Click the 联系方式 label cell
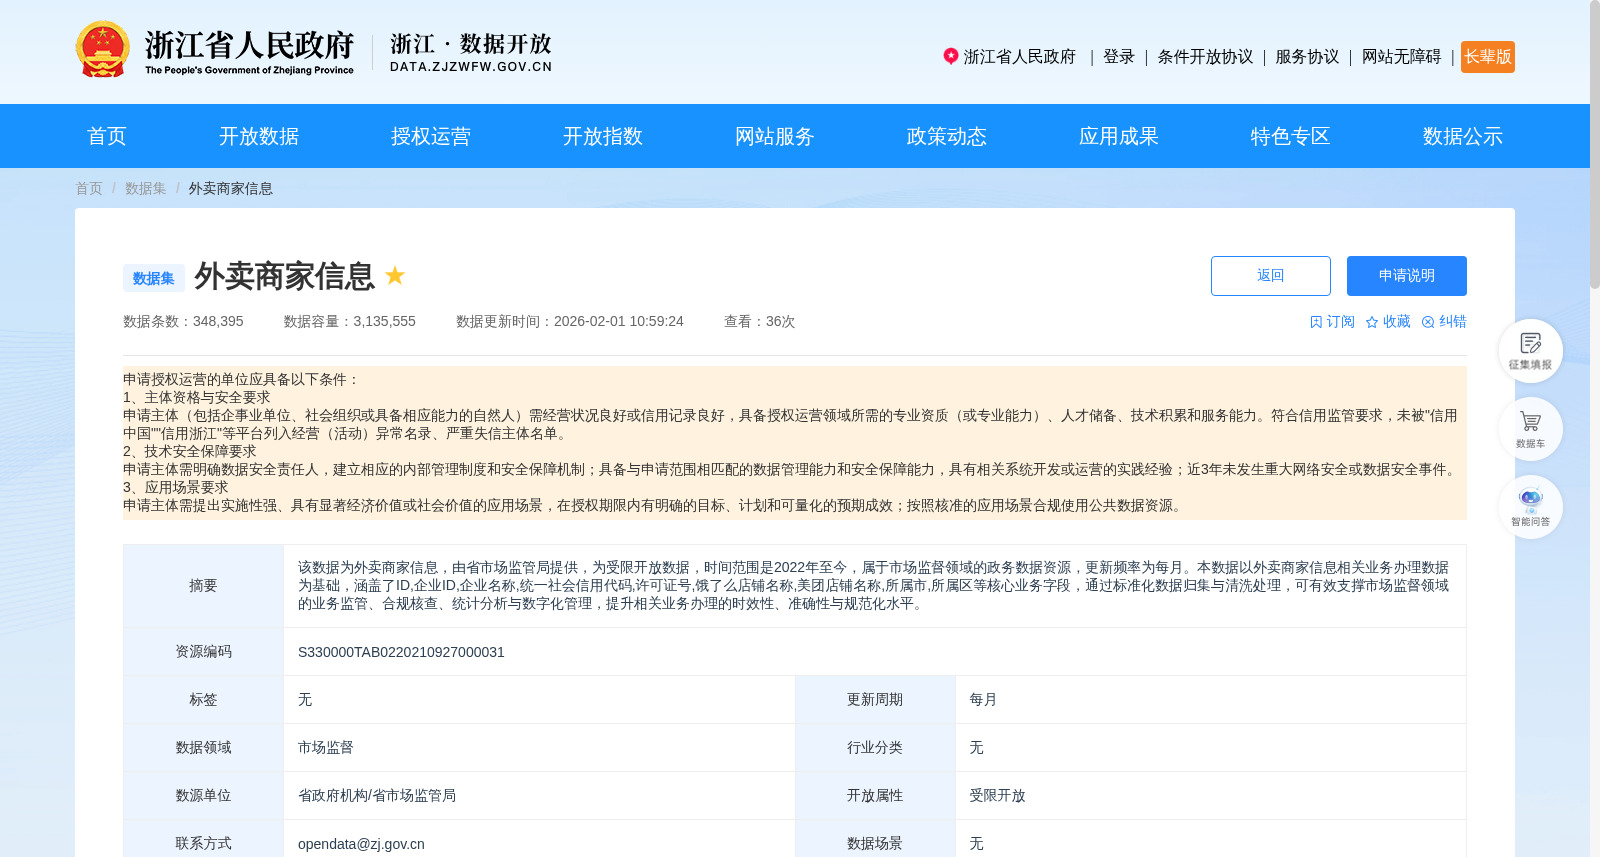Image resolution: width=1600 pixels, height=857 pixels. tap(203, 844)
